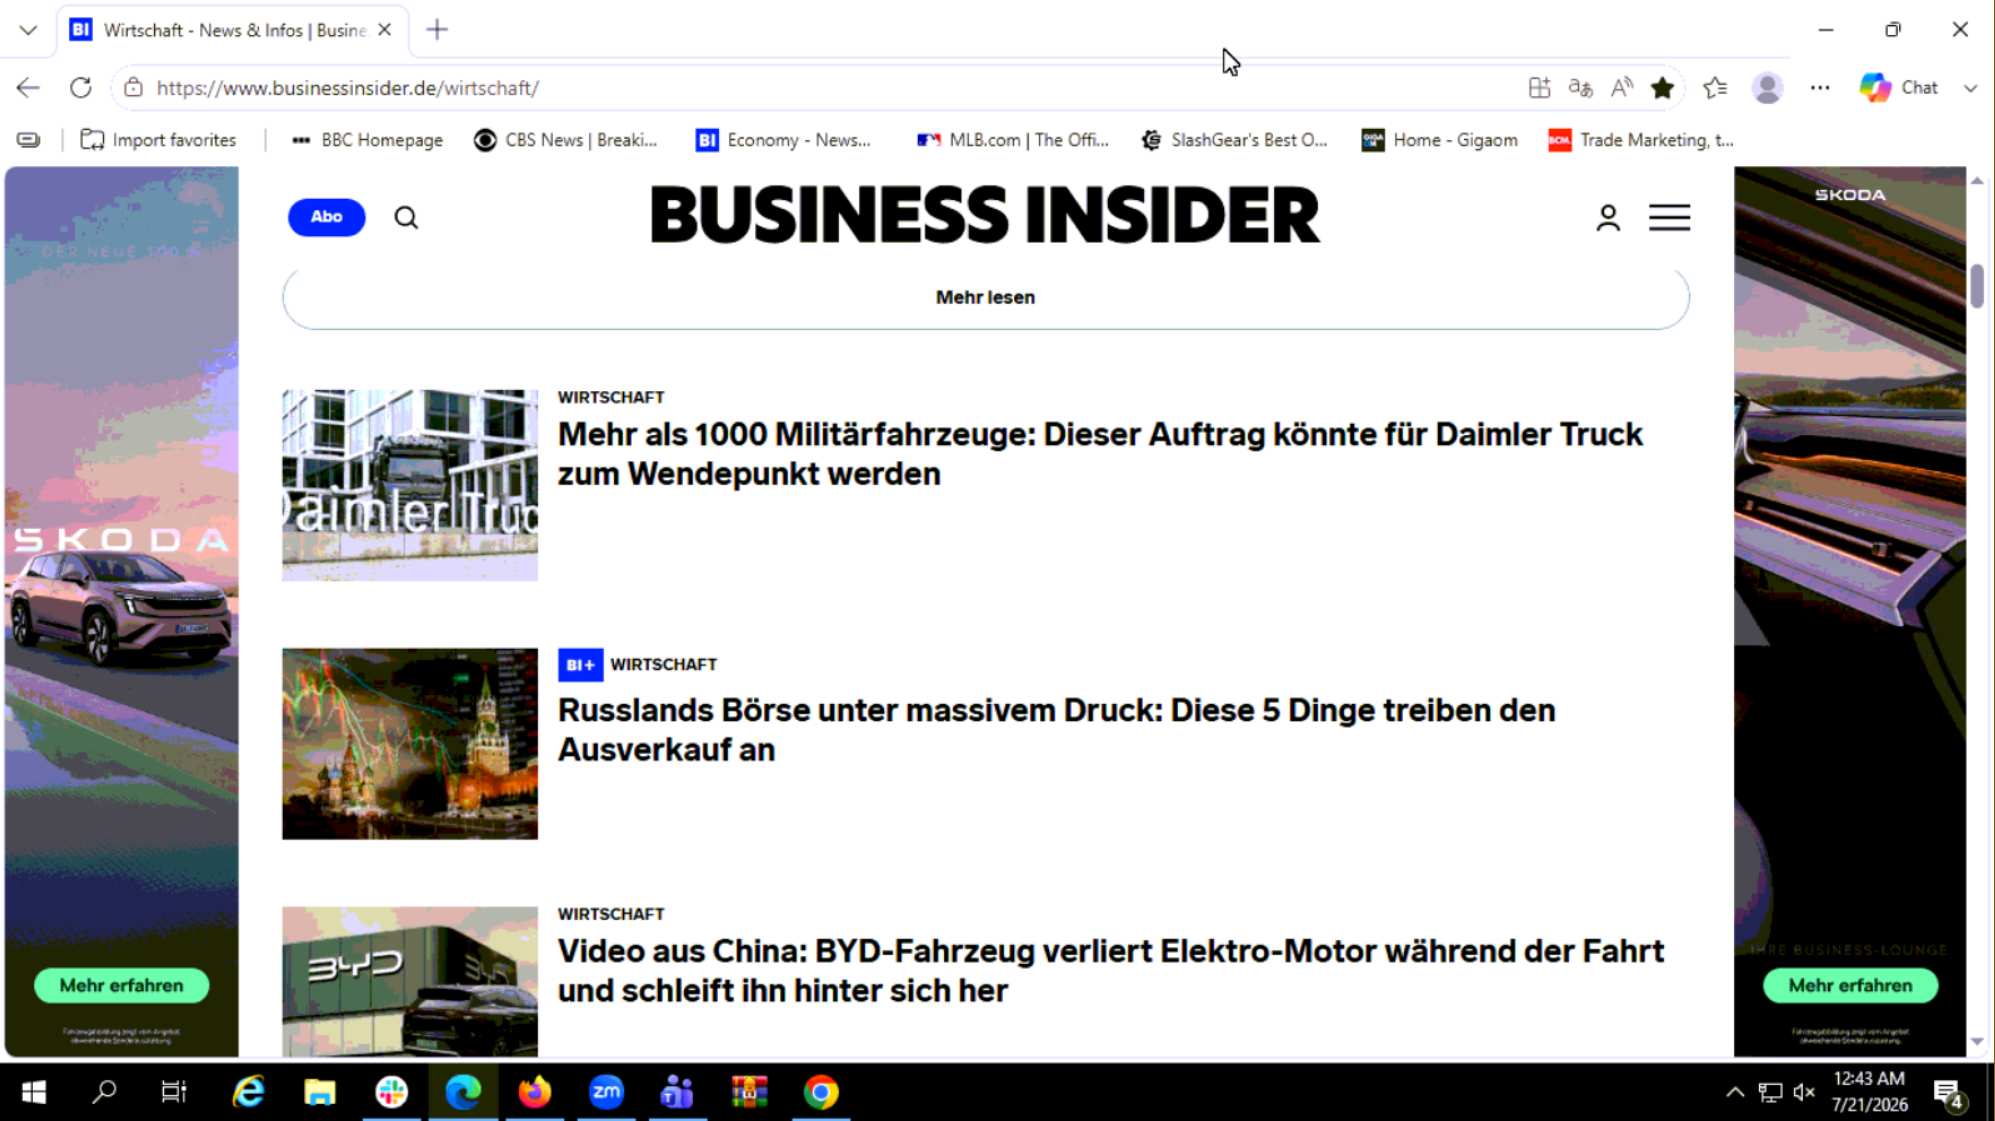Open Windows taskbar search
1995x1121 pixels.
pyautogui.click(x=104, y=1092)
